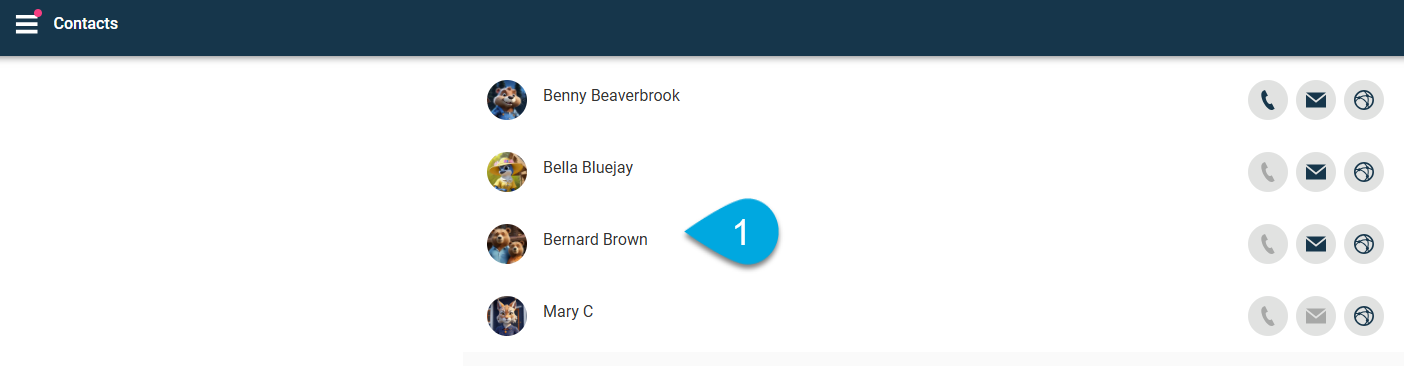Call Benny Beaverbrook via phone icon
This screenshot has height=366, width=1404.
coord(1268,100)
